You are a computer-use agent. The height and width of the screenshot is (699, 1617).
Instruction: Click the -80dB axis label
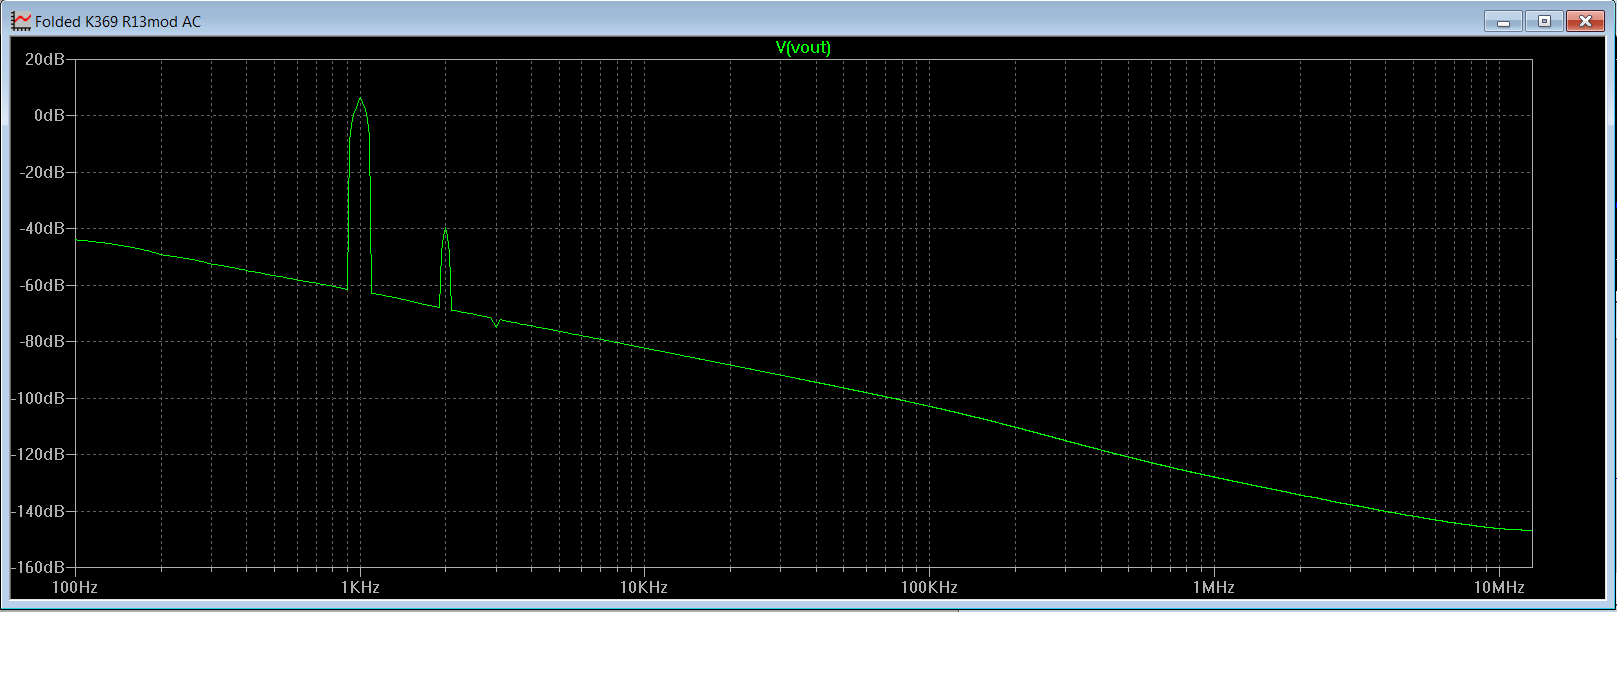42,341
